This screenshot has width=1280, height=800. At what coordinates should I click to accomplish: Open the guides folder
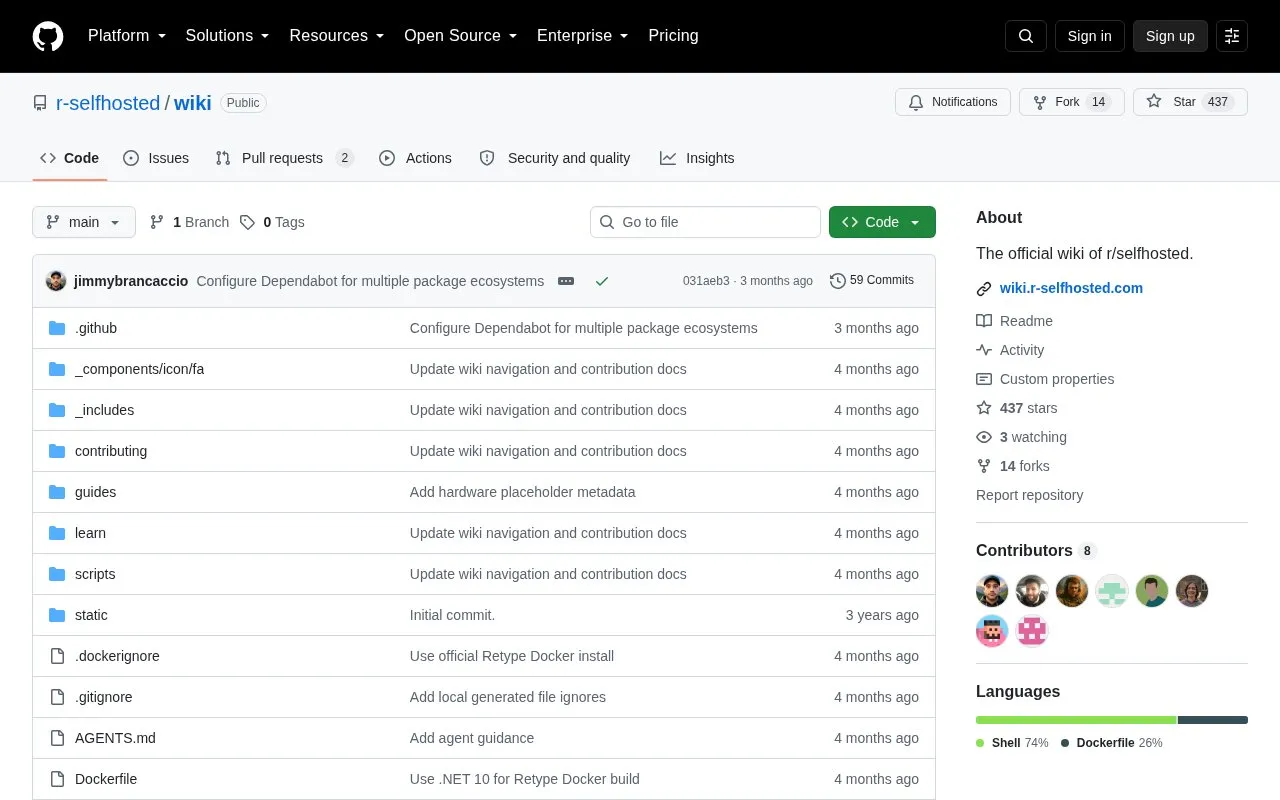pos(95,492)
